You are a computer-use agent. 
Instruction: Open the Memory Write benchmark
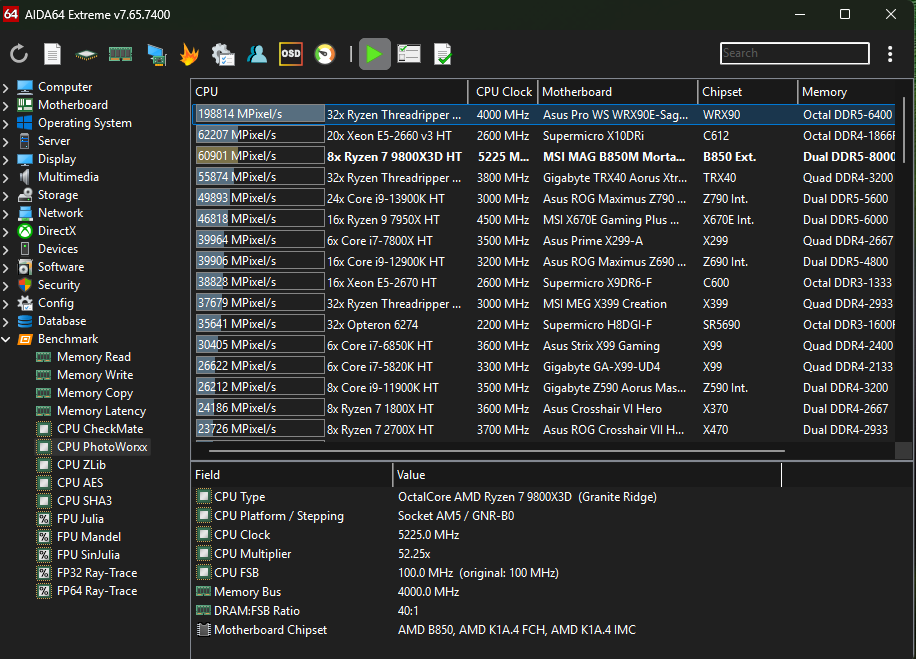click(x=95, y=375)
